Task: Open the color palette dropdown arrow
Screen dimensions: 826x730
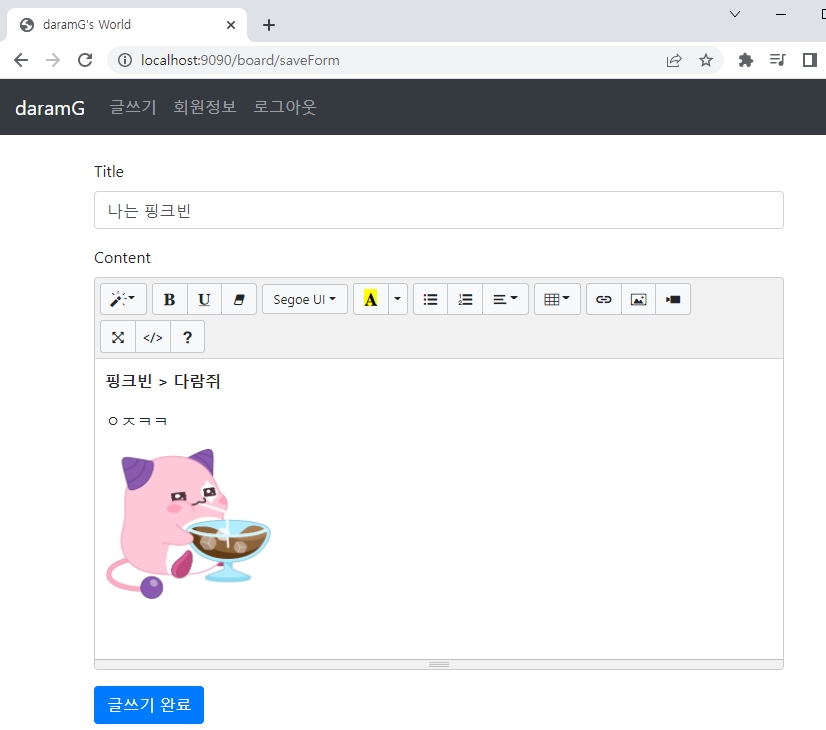Action: 398,299
